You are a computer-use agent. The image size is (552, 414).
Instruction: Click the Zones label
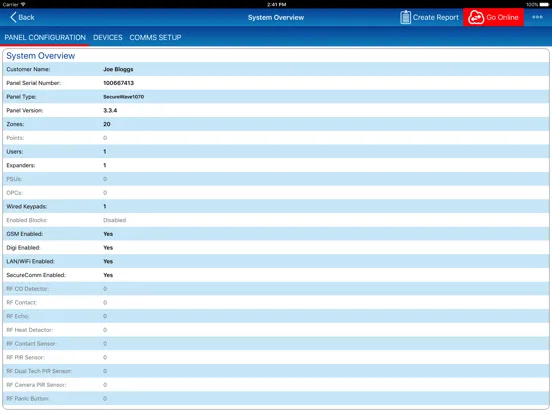coord(15,124)
